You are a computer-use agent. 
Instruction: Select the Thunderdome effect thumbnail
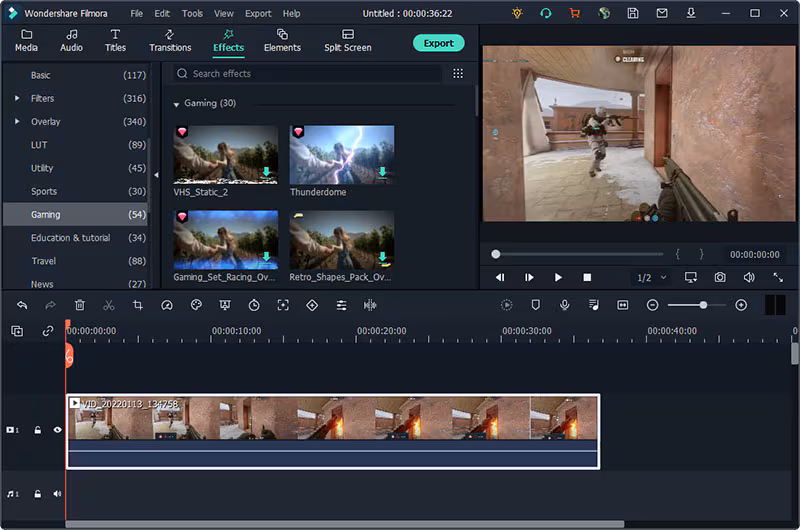(x=342, y=154)
